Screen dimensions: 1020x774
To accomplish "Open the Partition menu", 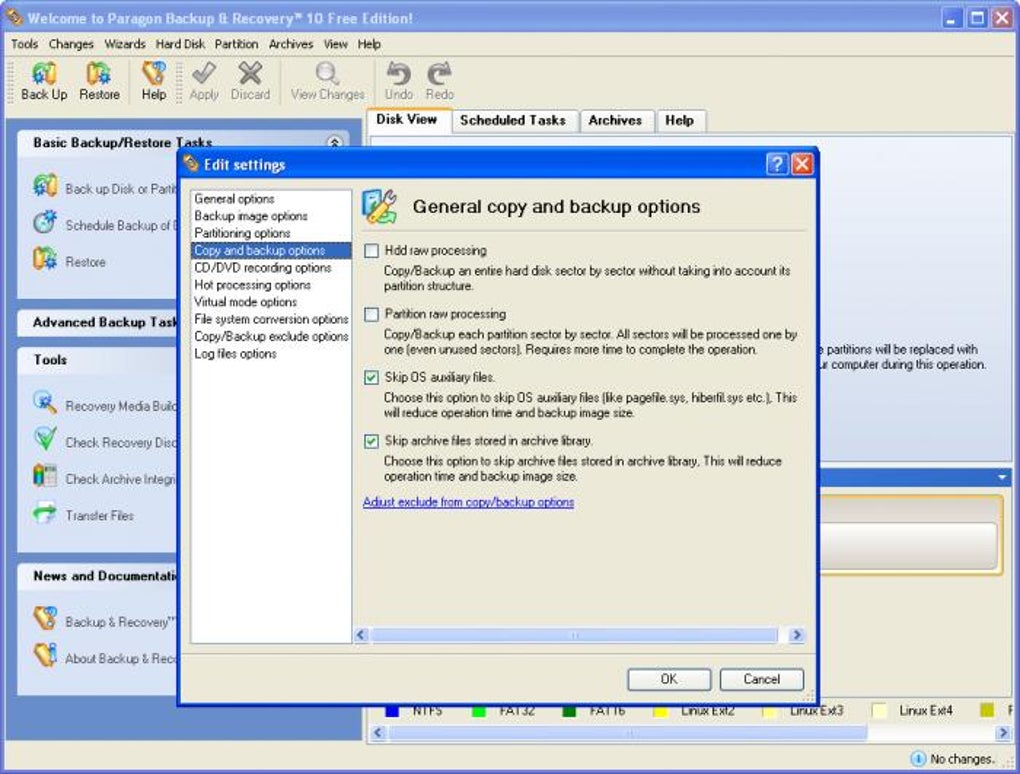I will pyautogui.click(x=236, y=44).
